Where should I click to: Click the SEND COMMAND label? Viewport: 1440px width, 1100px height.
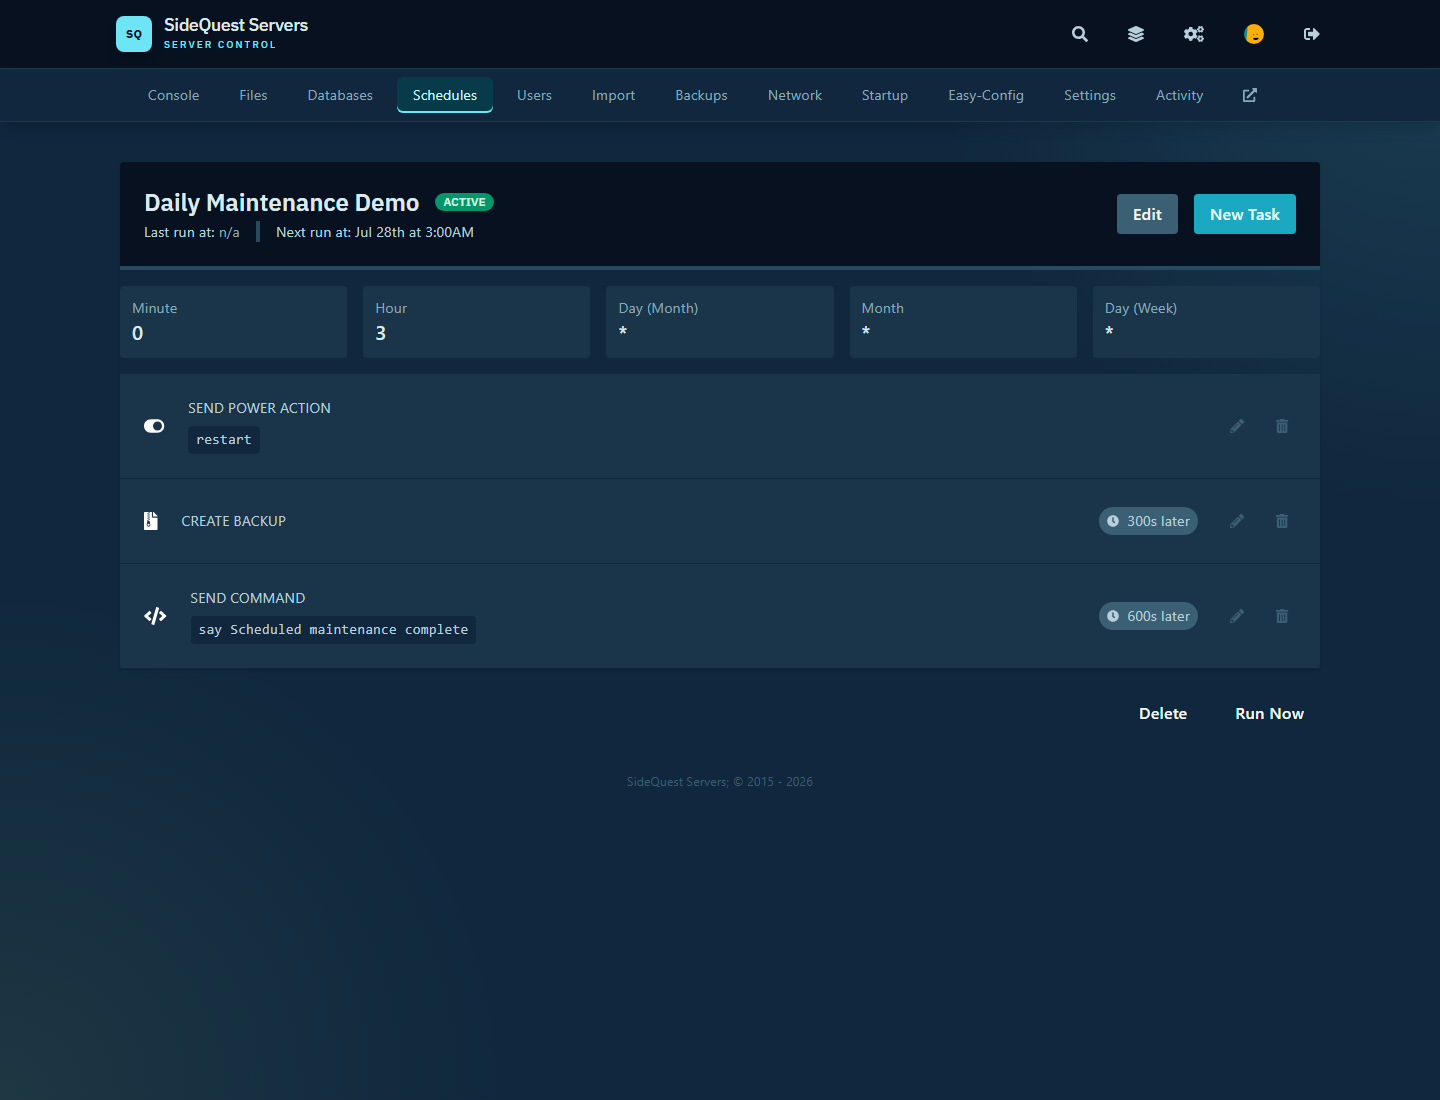click(248, 598)
